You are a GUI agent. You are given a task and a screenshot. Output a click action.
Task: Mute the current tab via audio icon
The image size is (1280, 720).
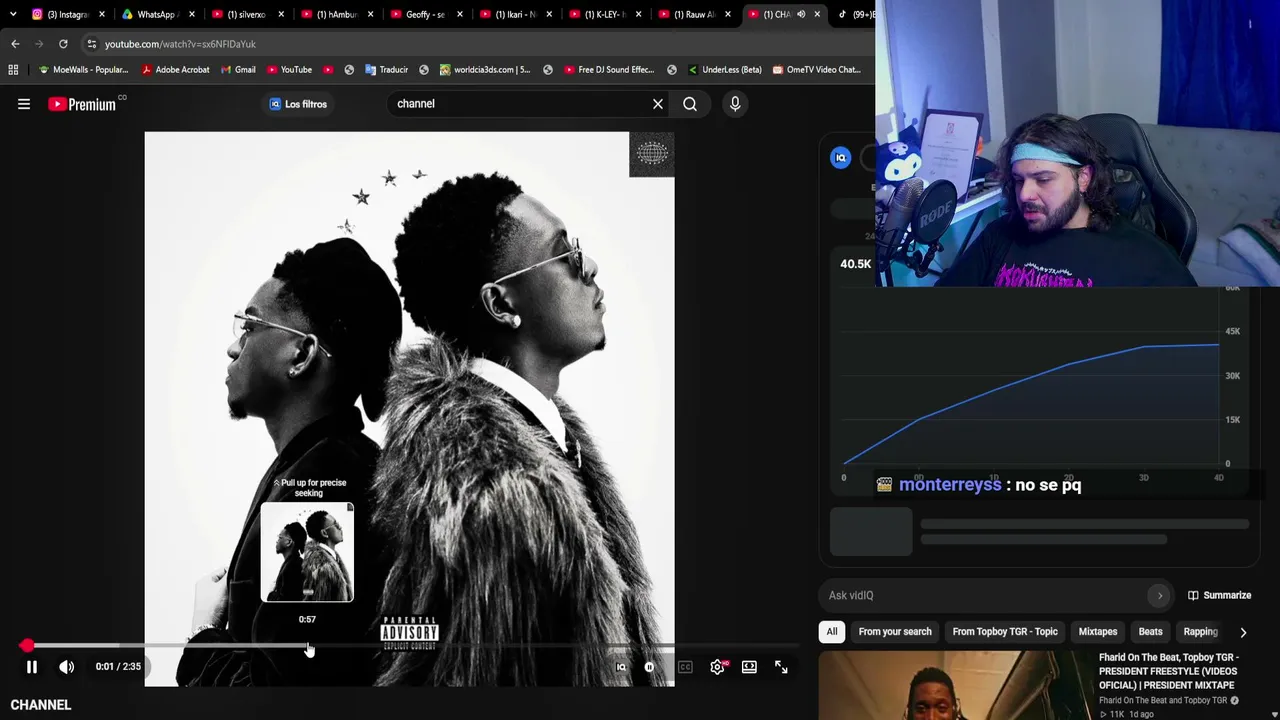pyautogui.click(x=801, y=14)
